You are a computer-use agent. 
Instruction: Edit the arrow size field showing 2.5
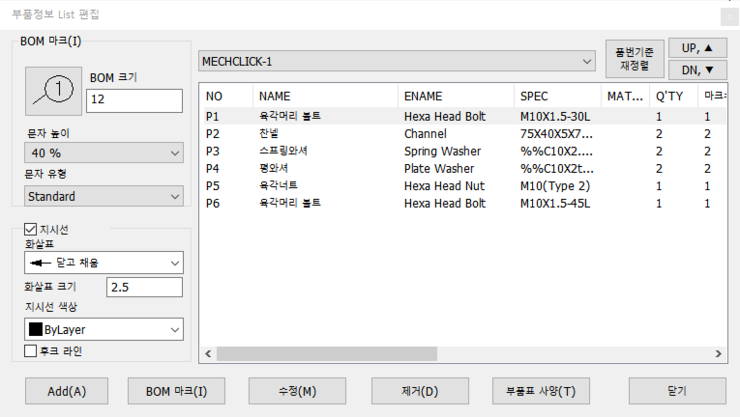(144, 287)
